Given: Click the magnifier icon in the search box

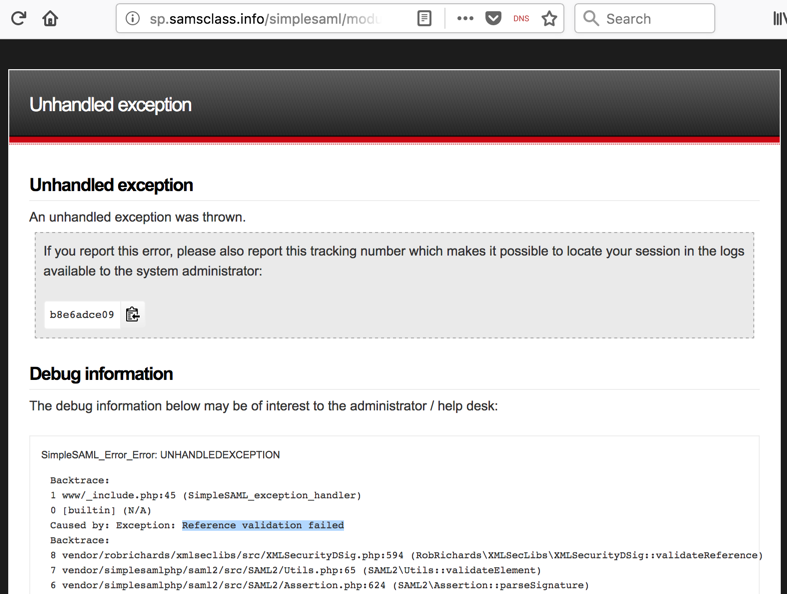Looking at the screenshot, I should point(591,18).
